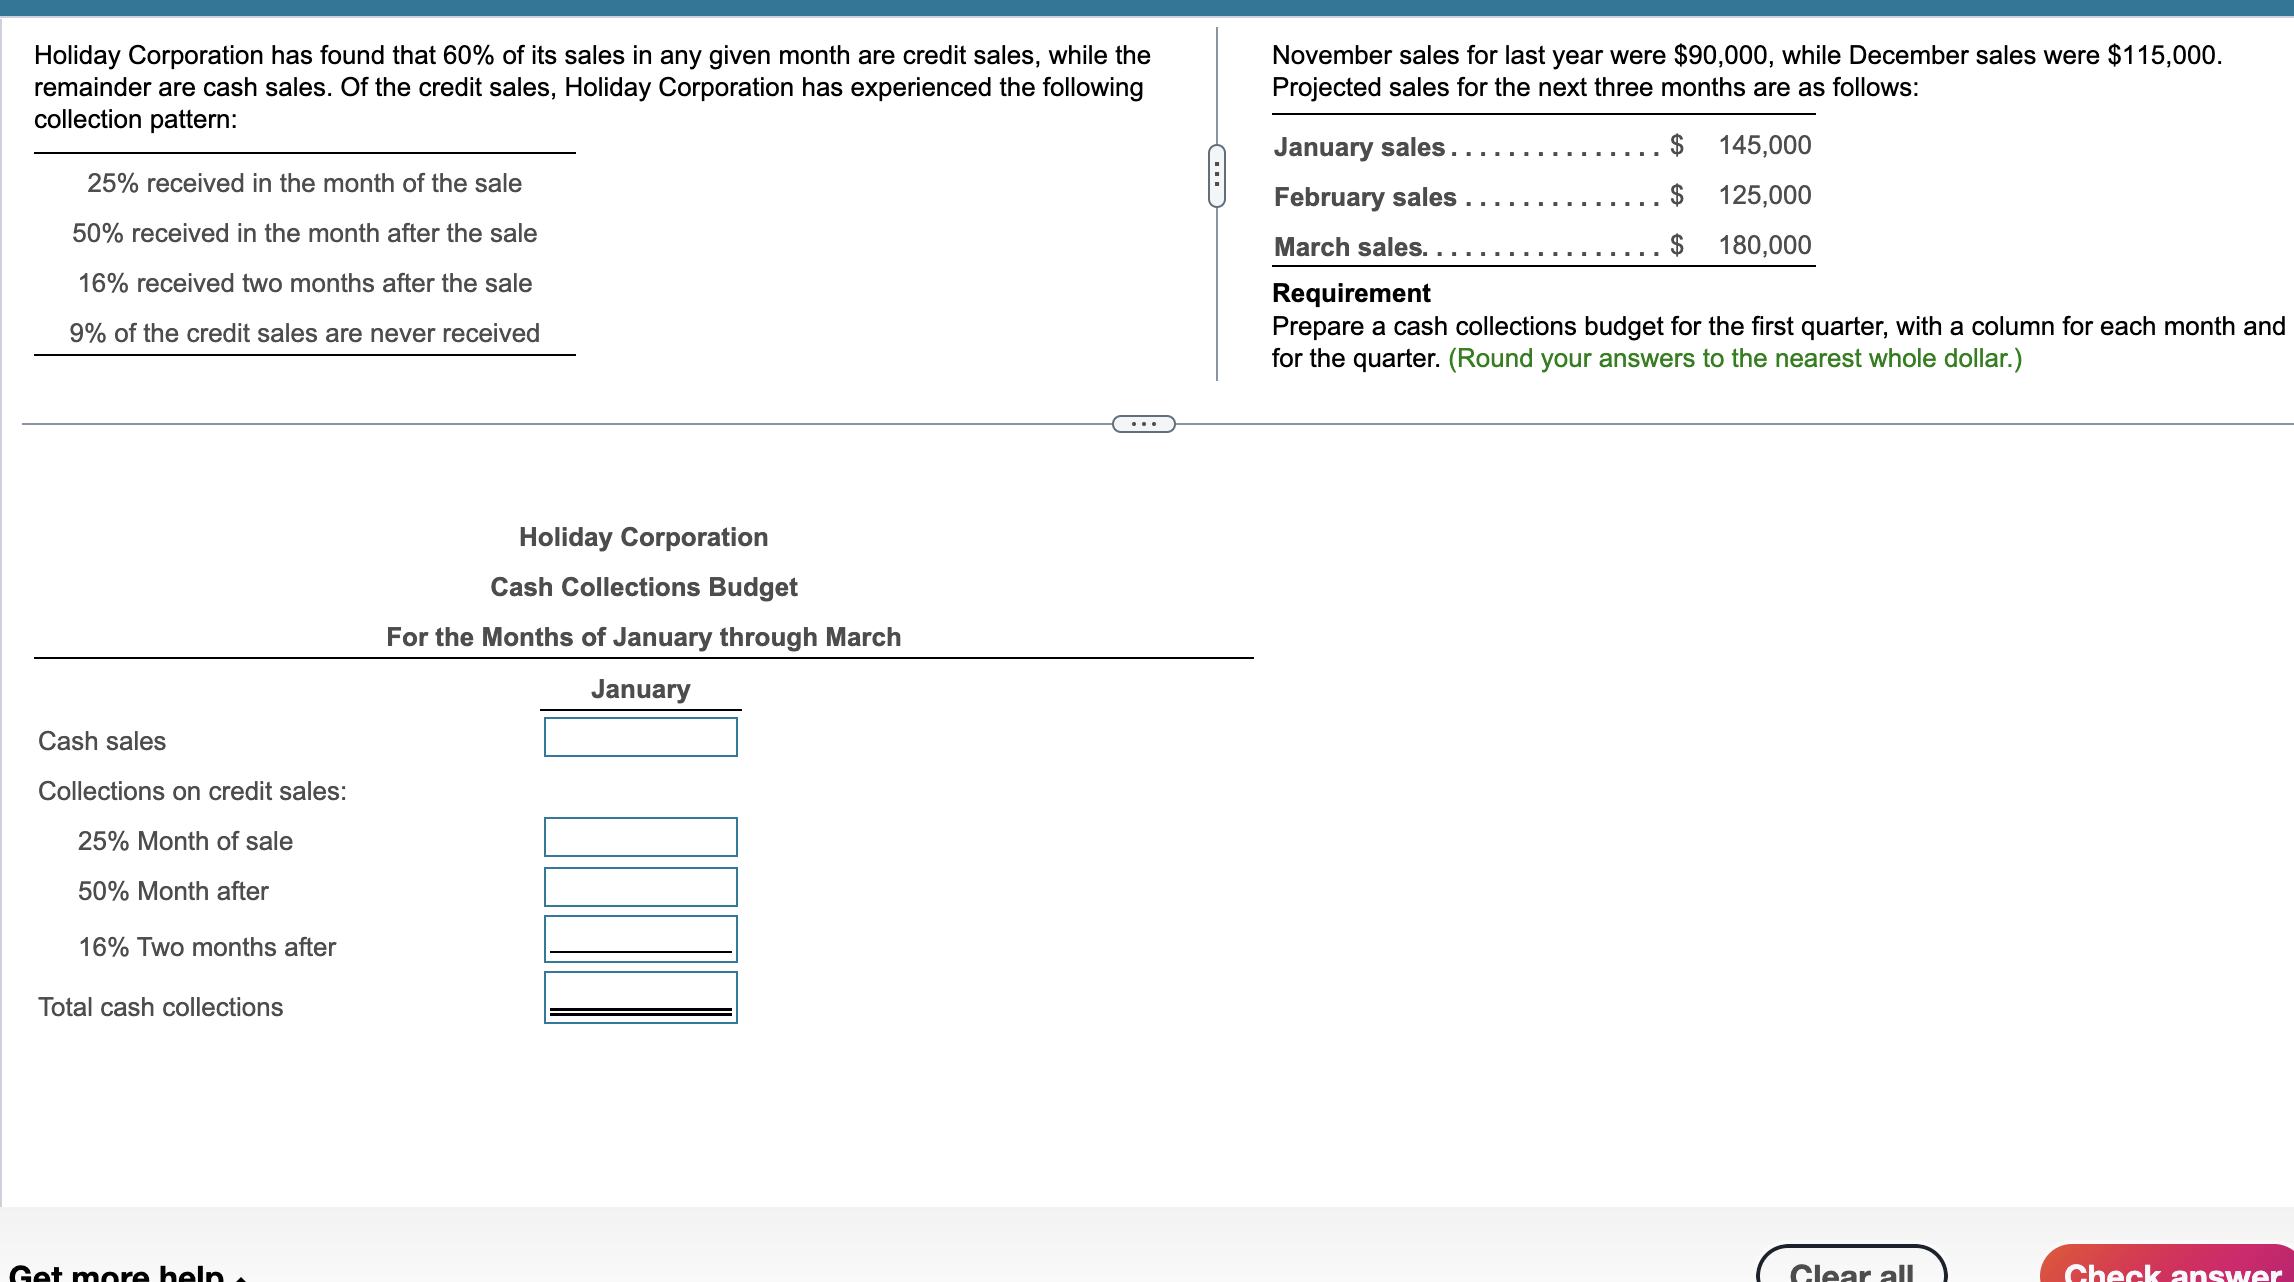Select the January column header

pyautogui.click(x=640, y=688)
